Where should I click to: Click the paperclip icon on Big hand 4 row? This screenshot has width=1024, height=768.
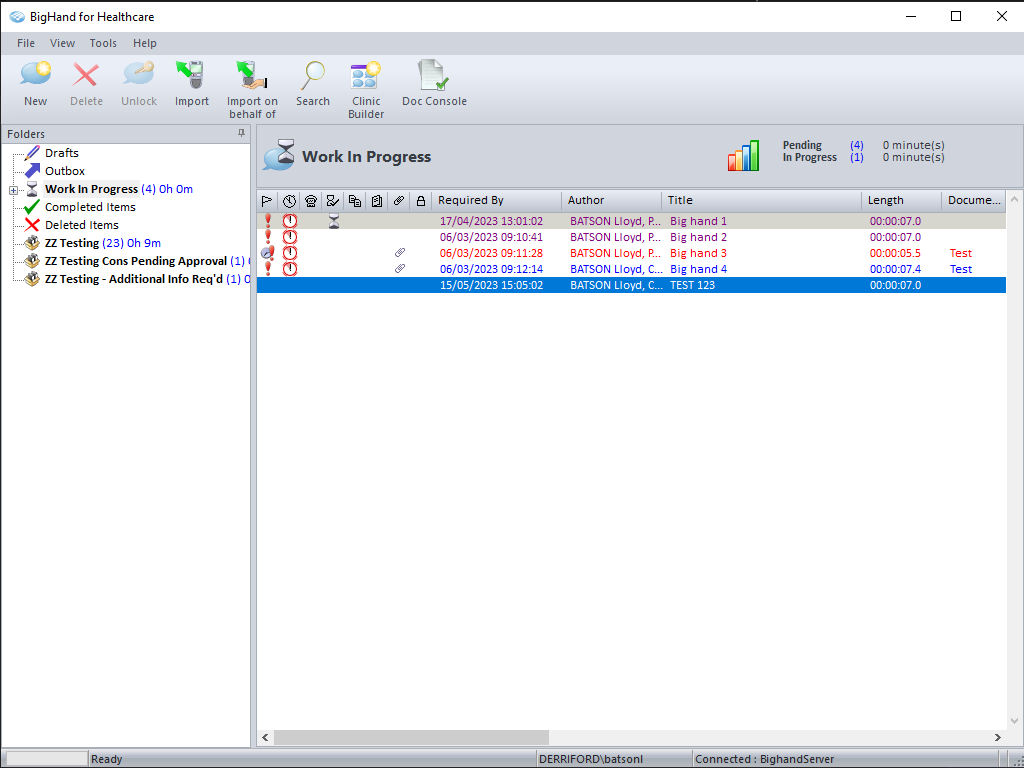[400, 268]
